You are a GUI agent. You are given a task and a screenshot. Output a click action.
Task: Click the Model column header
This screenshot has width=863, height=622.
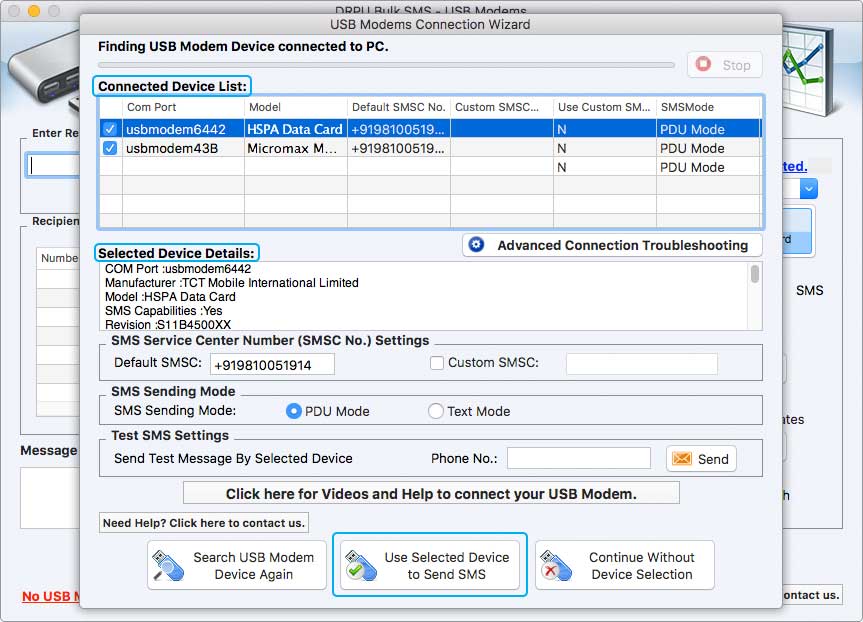pos(296,107)
